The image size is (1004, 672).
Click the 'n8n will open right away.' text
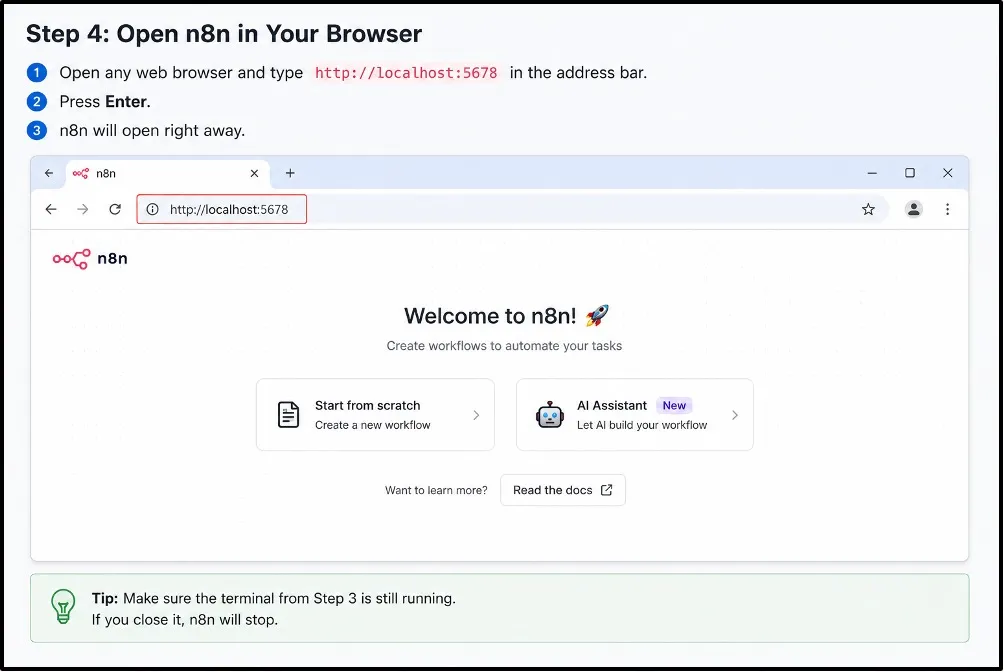[x=152, y=131]
